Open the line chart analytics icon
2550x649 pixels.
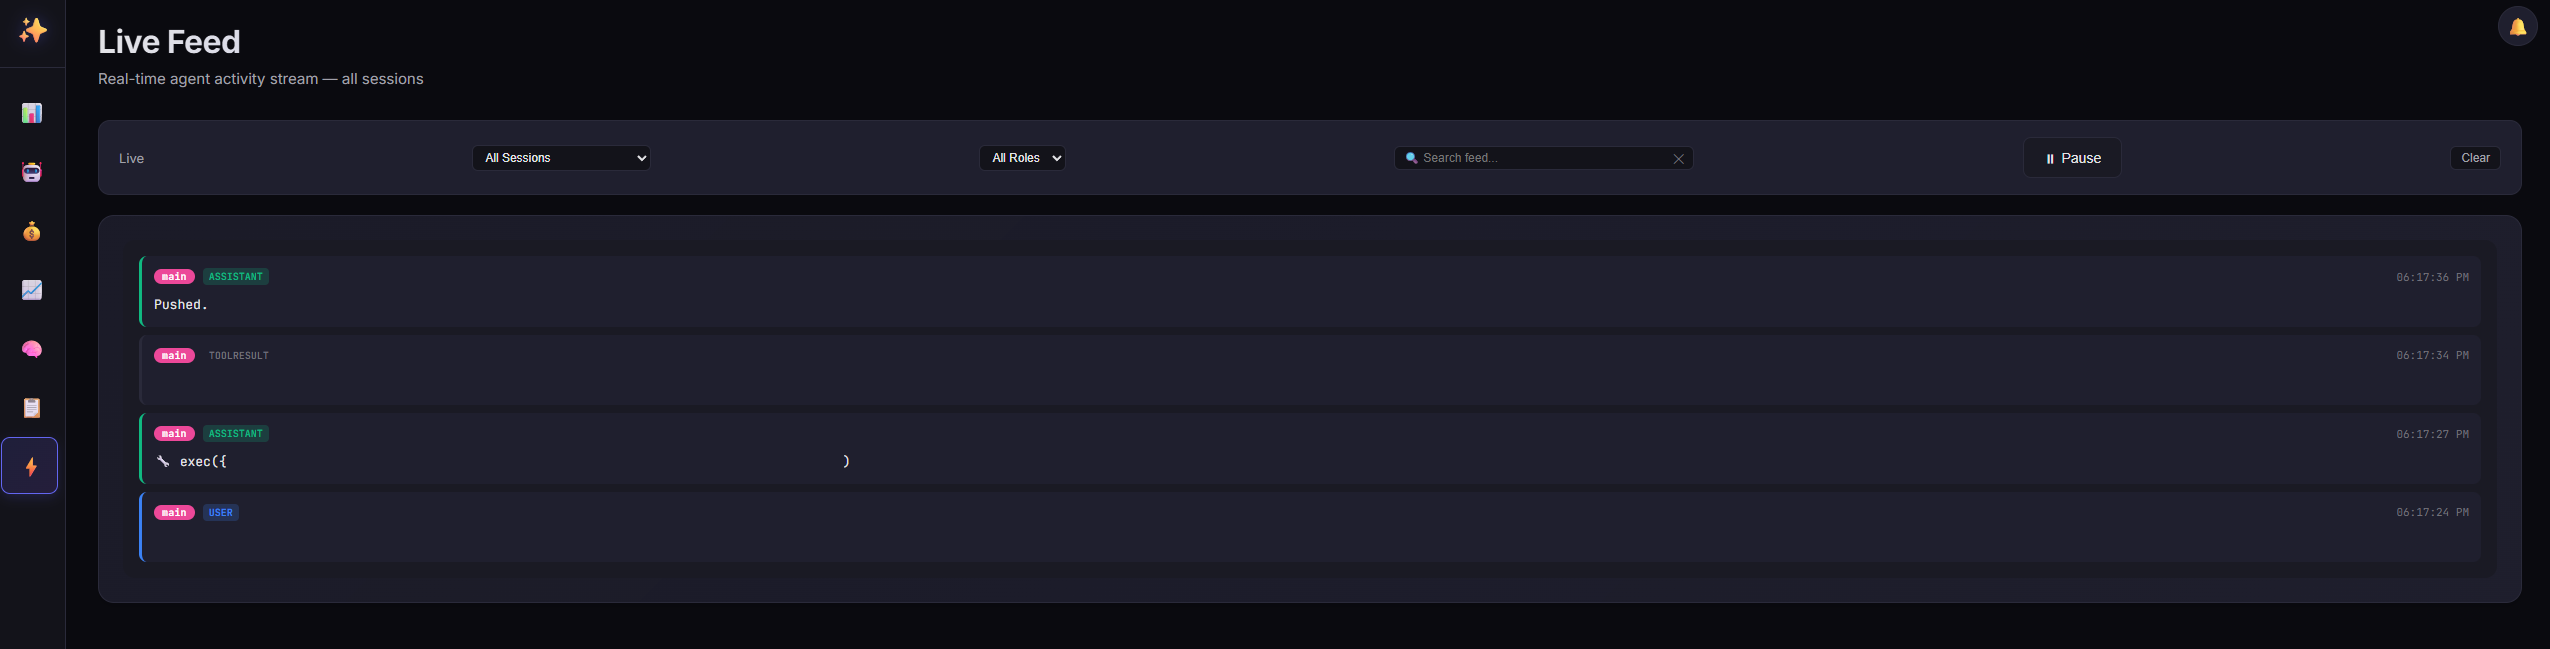32,290
